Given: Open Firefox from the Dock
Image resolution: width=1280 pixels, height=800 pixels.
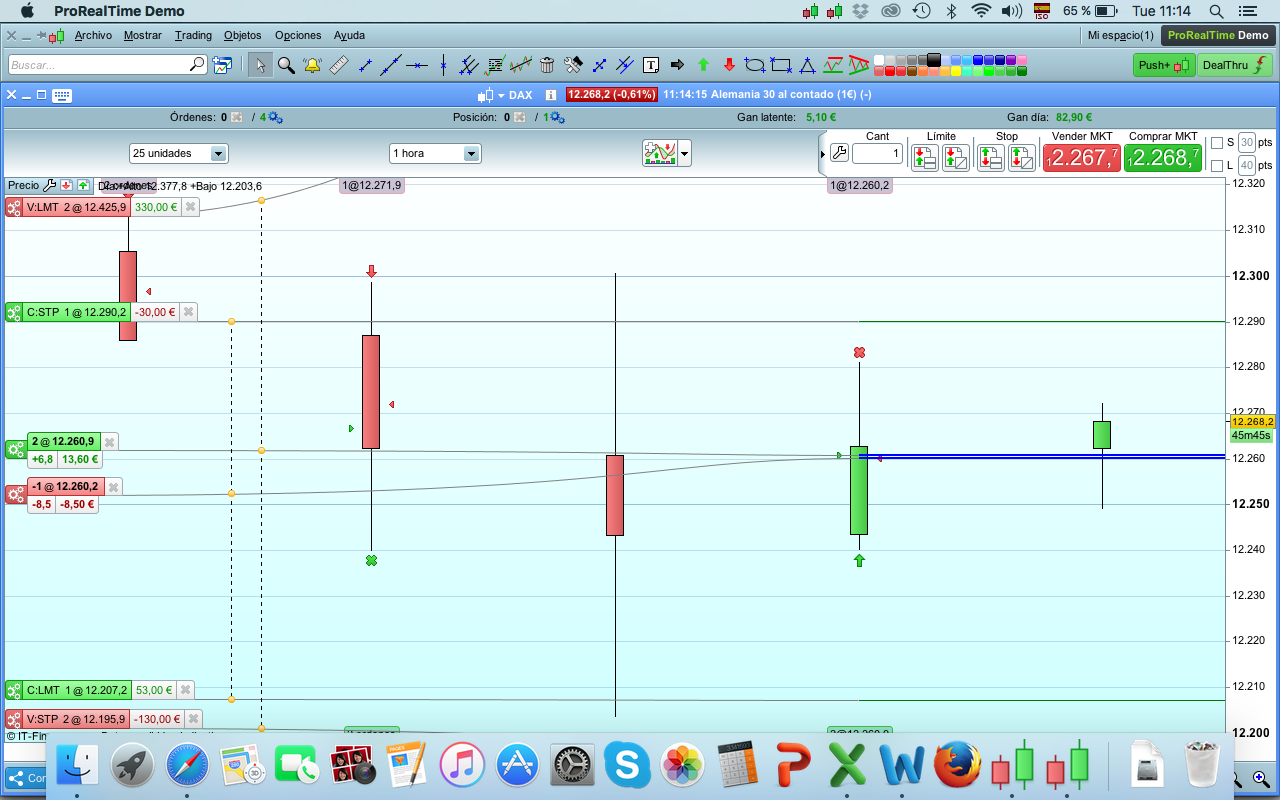Looking at the screenshot, I should [957, 765].
